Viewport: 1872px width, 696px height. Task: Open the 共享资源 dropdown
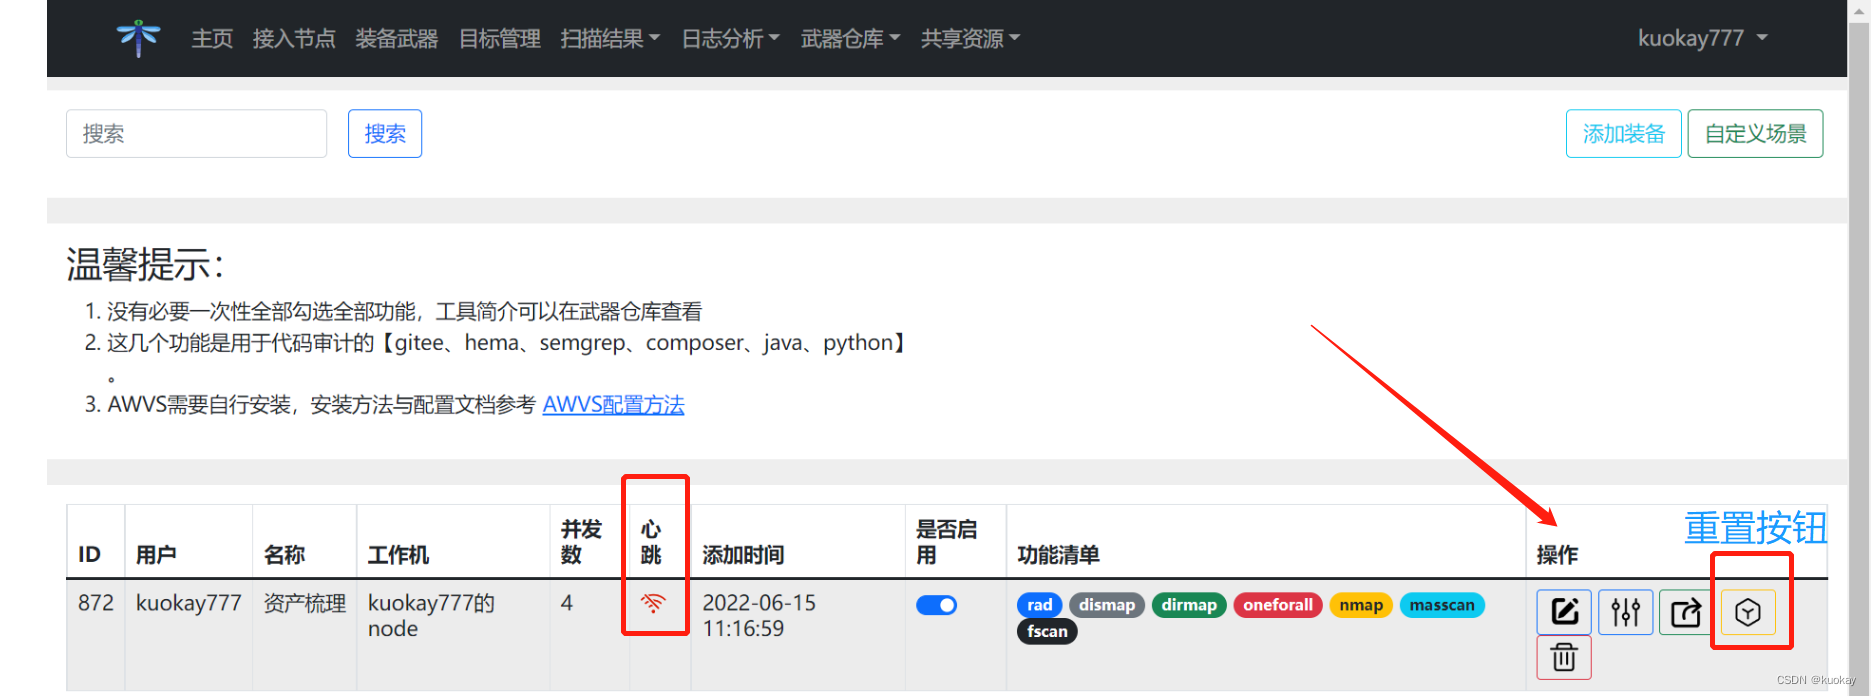970,38
